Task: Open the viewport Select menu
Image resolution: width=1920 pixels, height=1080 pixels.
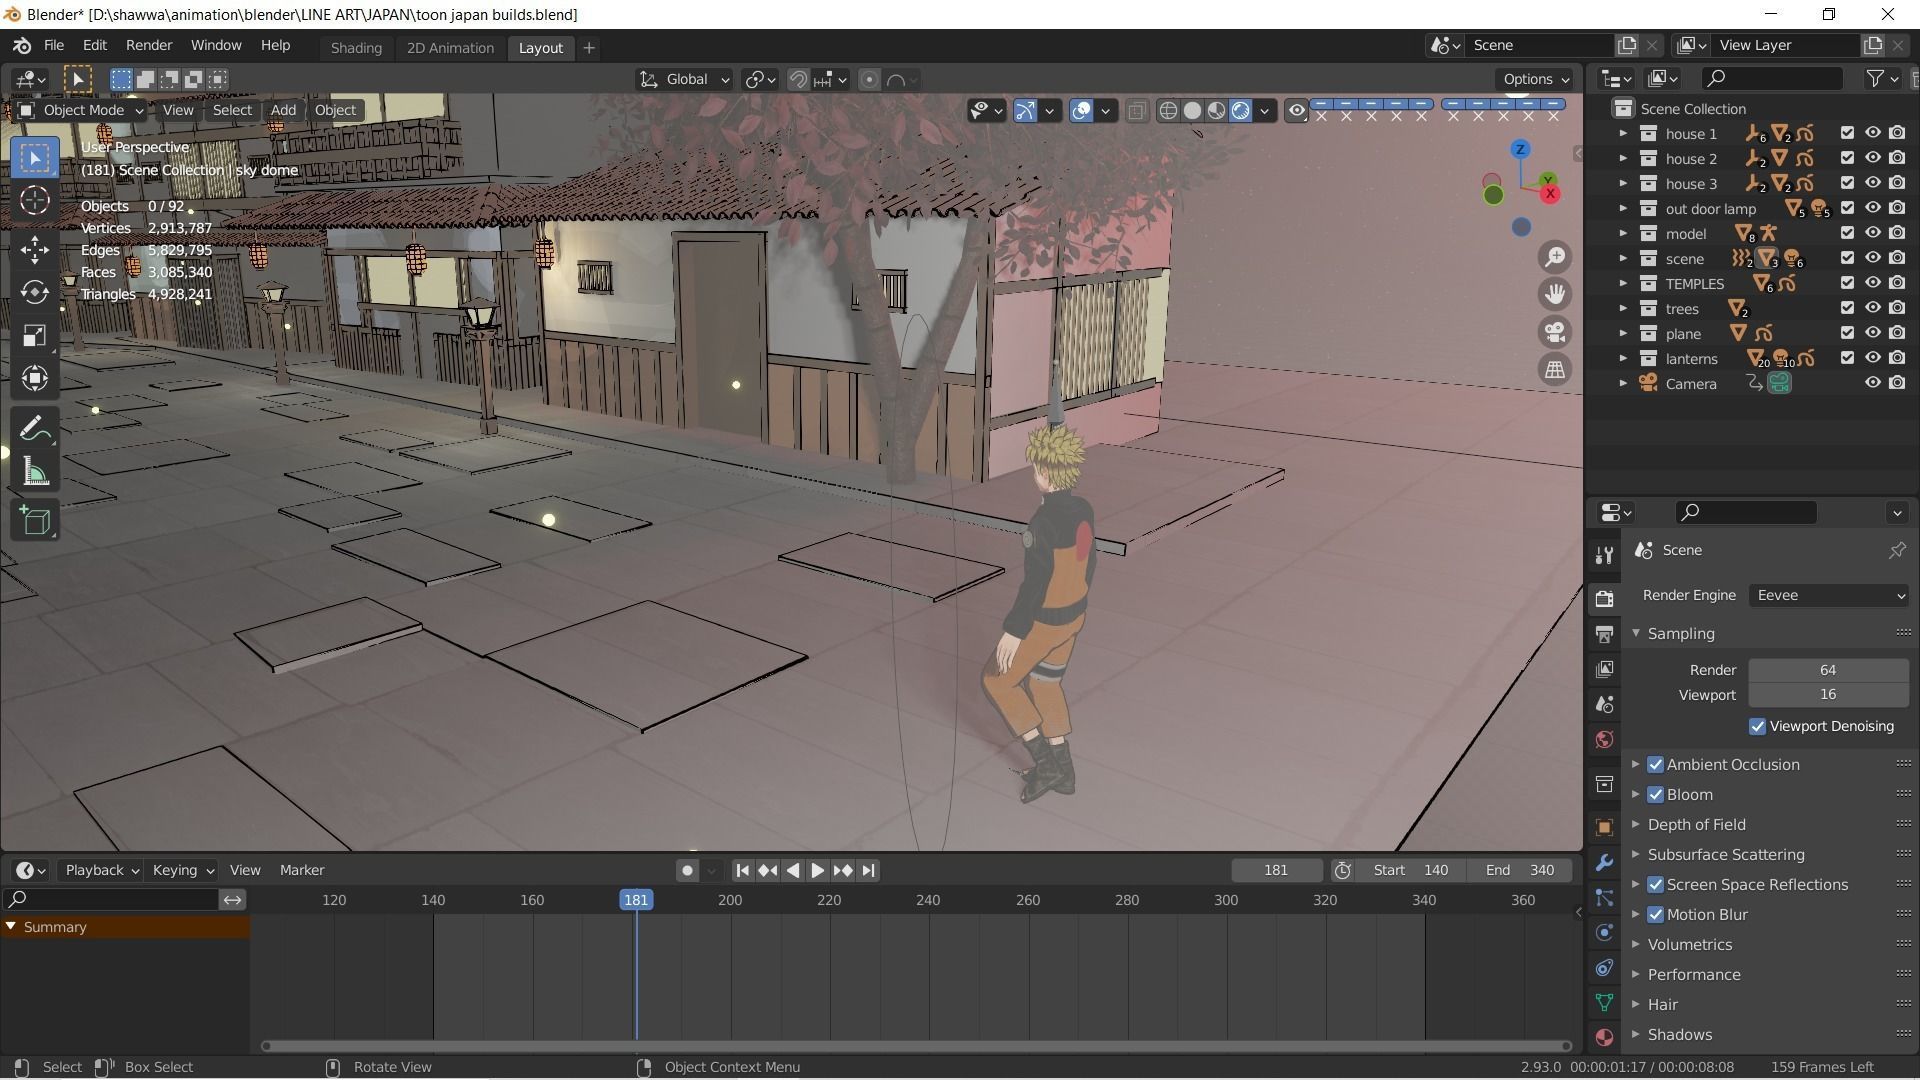Action: pyautogui.click(x=232, y=110)
